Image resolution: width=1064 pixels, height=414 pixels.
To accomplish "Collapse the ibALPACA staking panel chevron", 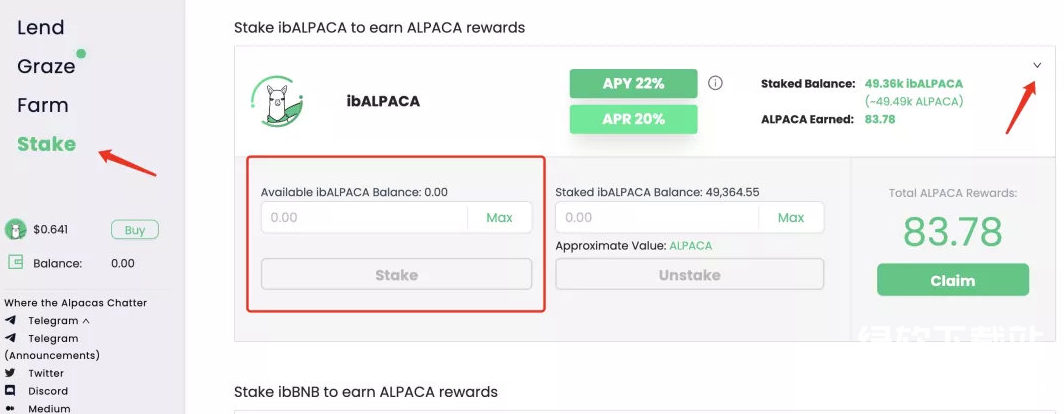I will pos(1037,66).
